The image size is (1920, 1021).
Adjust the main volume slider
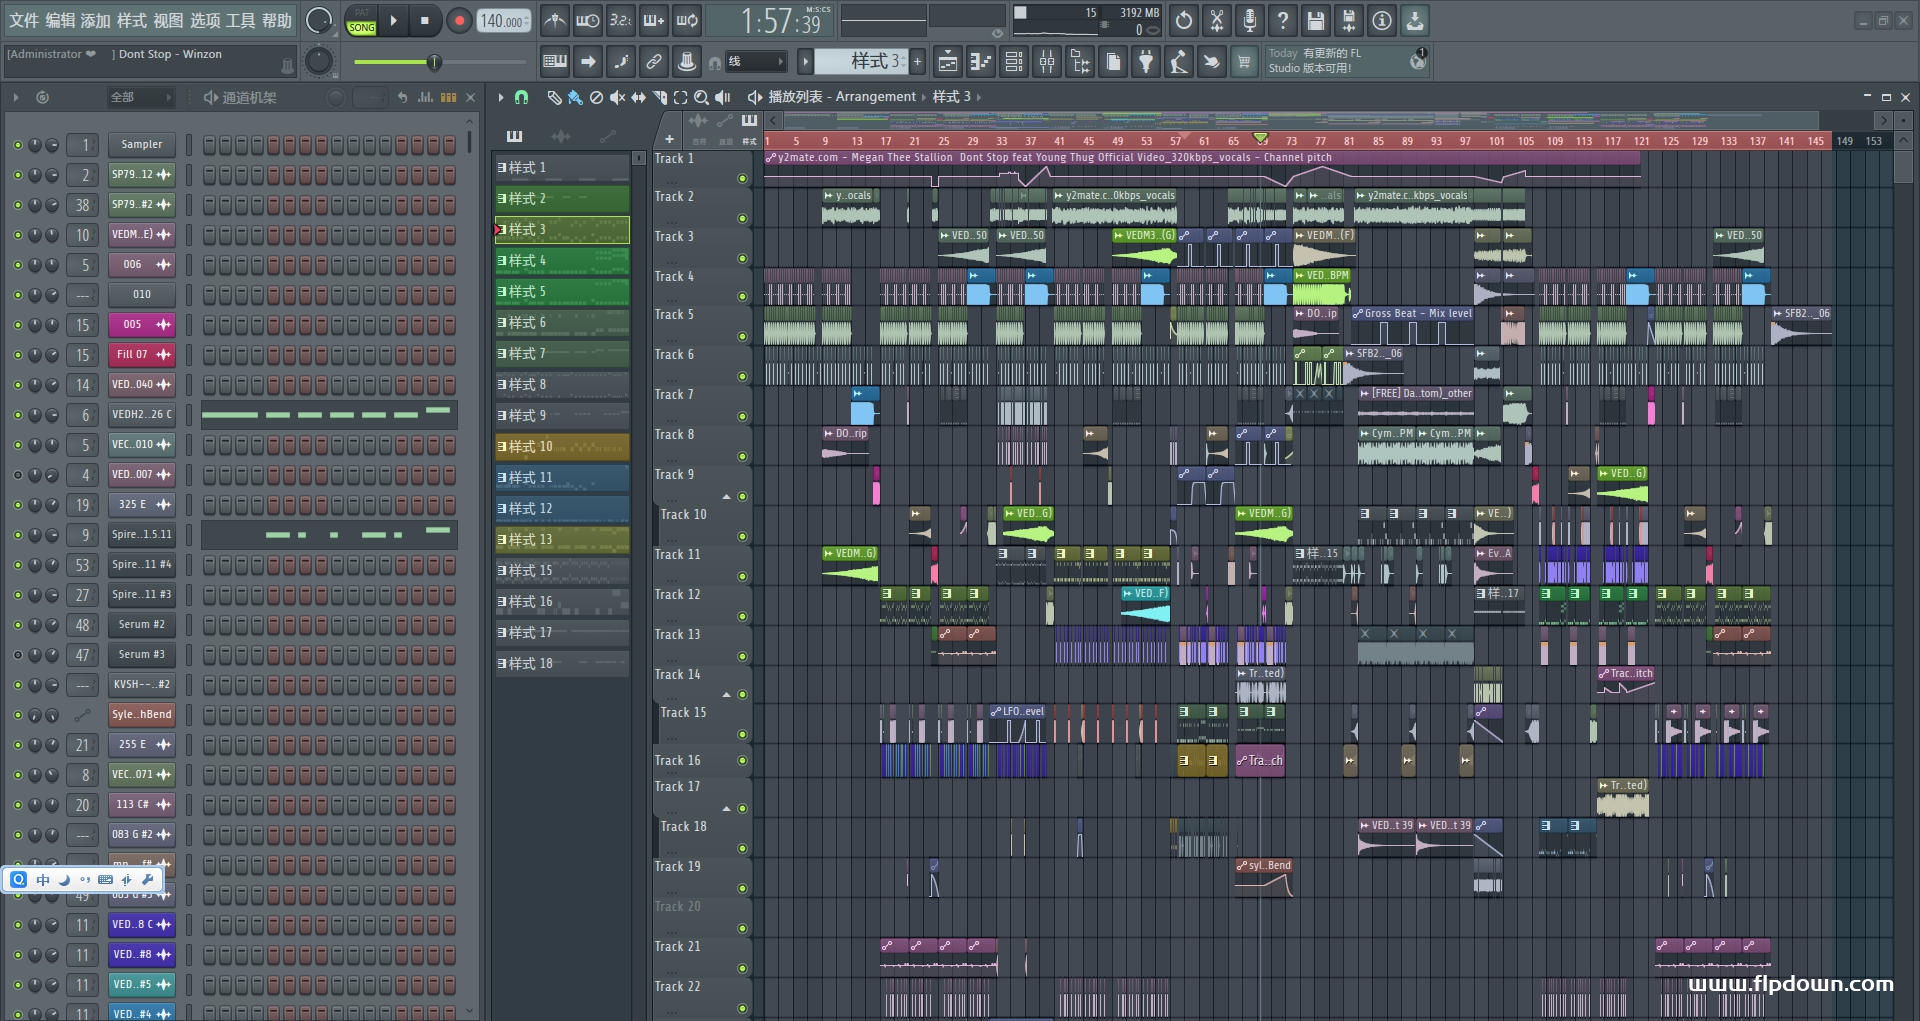(433, 62)
